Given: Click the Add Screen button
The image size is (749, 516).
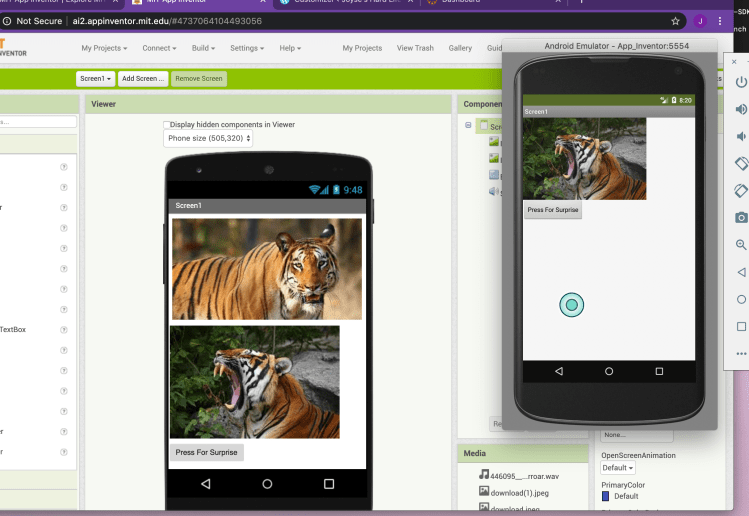Looking at the screenshot, I should pos(143,78).
